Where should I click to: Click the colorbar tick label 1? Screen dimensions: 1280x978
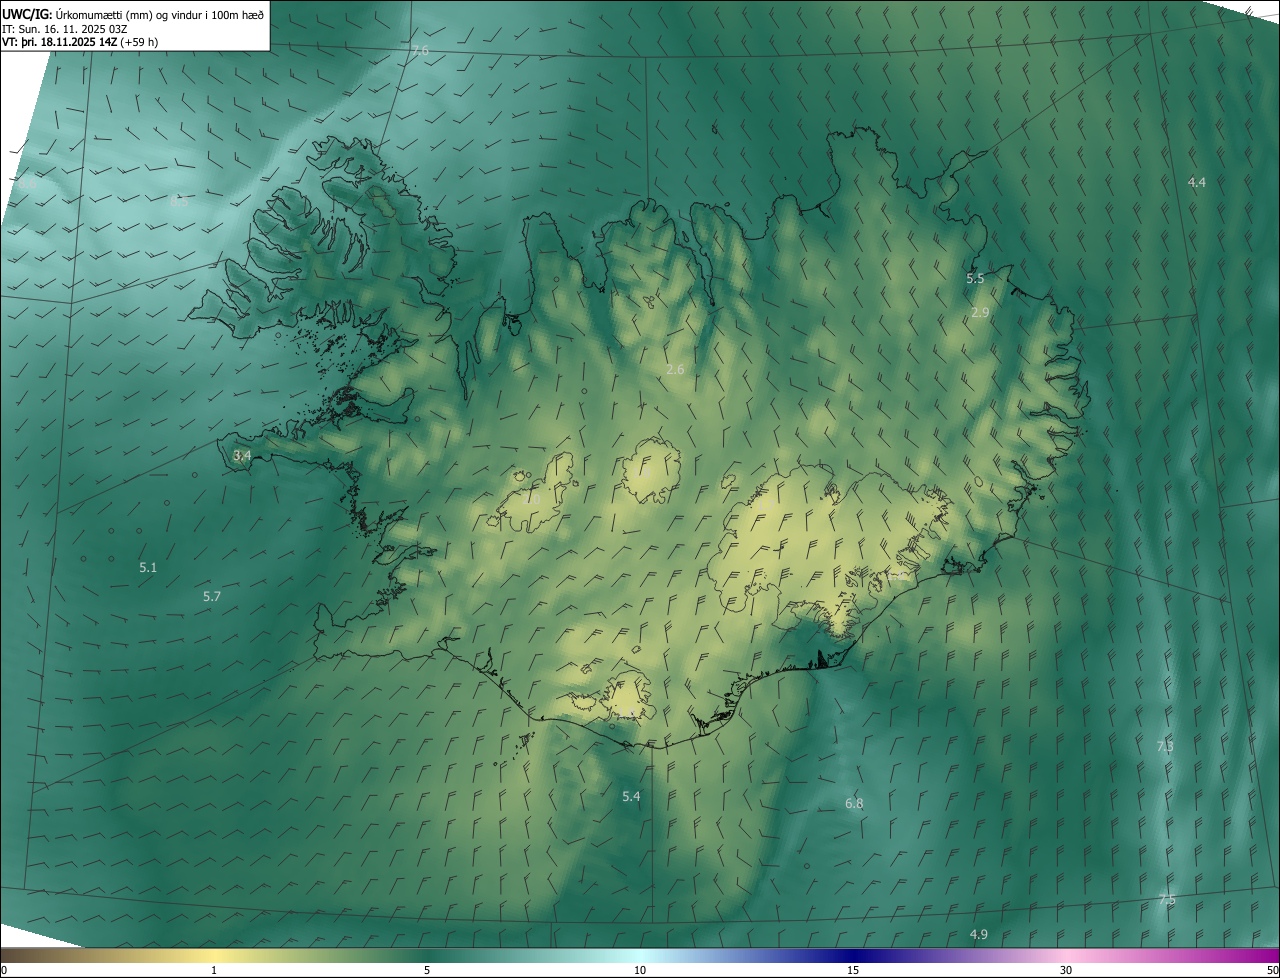coord(214,970)
